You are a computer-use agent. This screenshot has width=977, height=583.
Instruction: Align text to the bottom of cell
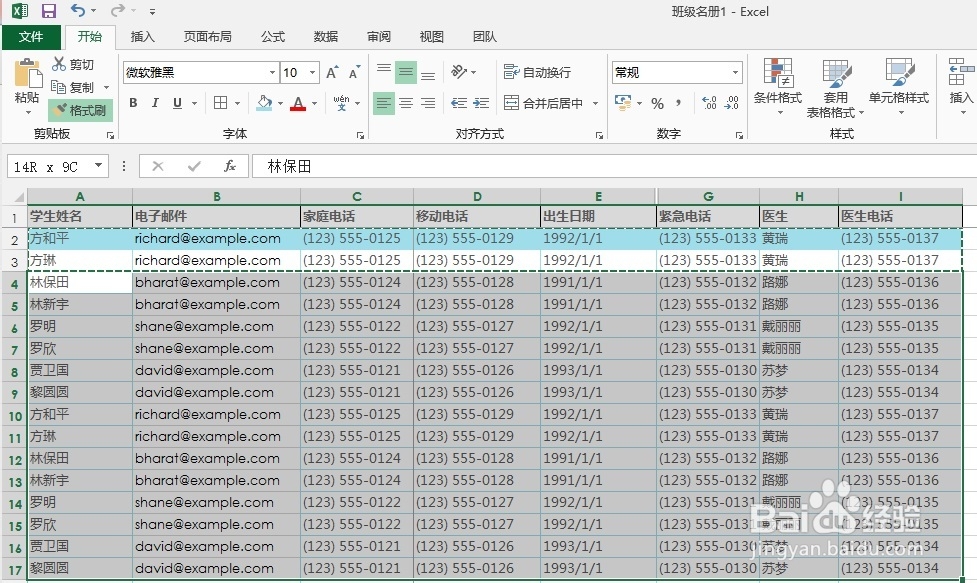click(x=427, y=73)
